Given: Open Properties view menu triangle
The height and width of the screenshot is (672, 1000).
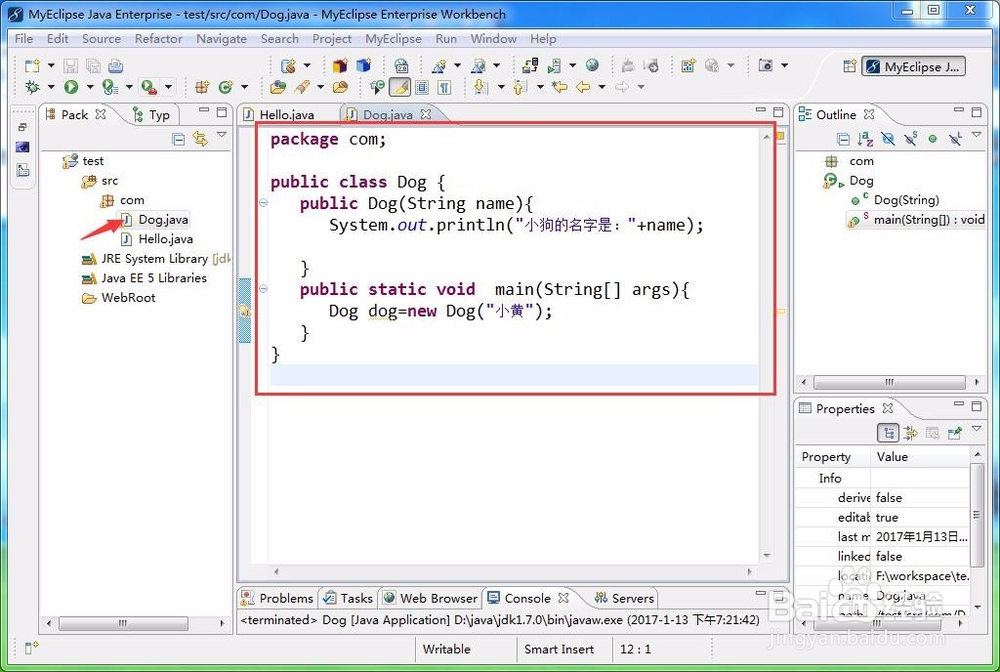Looking at the screenshot, I should (x=976, y=430).
